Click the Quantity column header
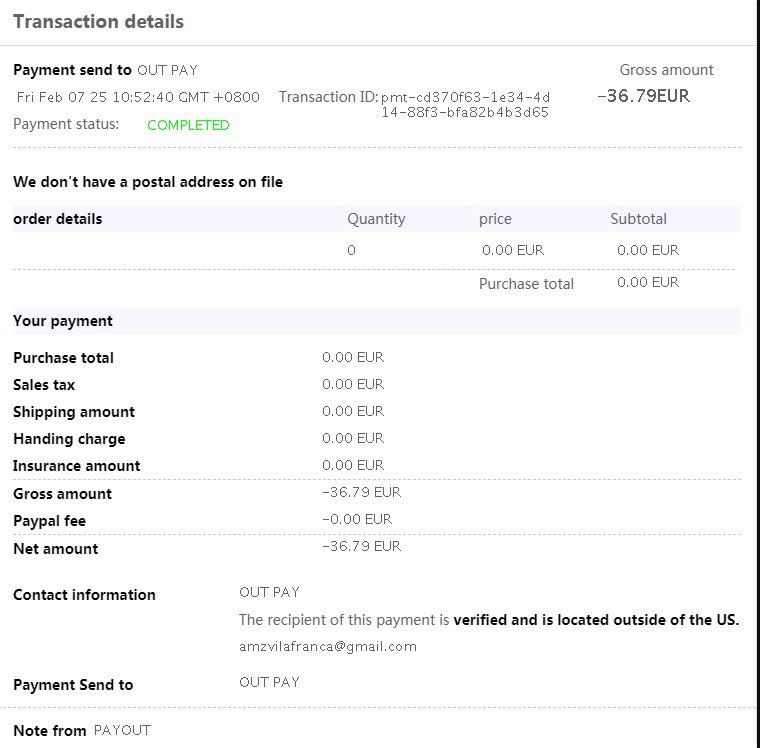Viewport: 760px width, 748px height. [376, 219]
